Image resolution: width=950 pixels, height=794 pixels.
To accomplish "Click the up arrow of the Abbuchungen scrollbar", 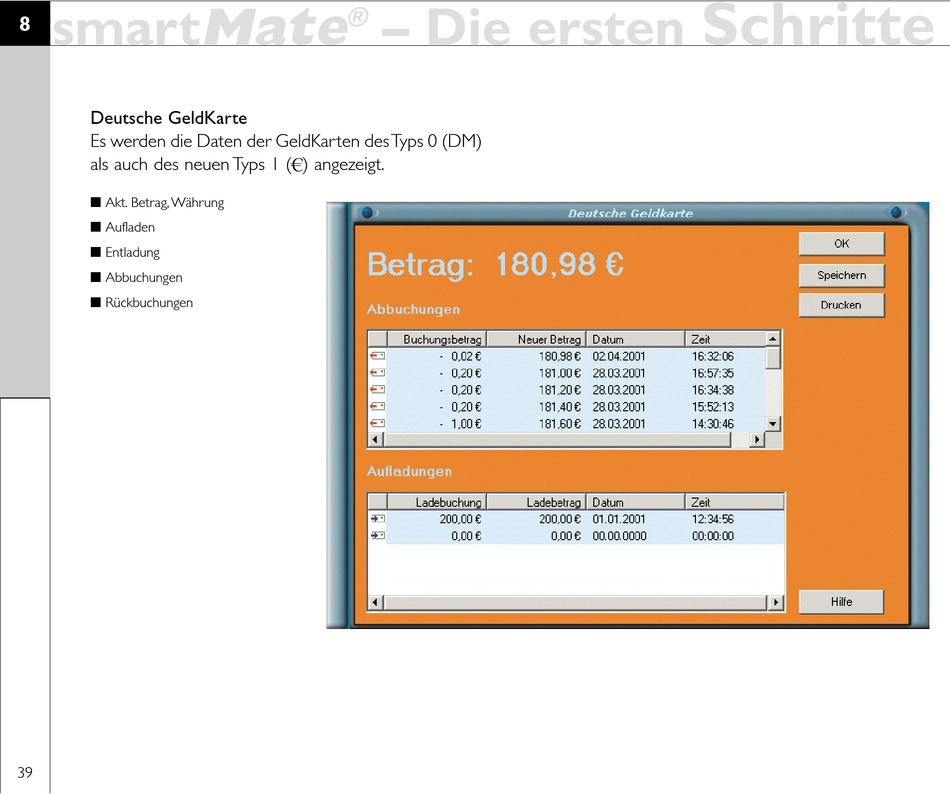I will pyautogui.click(x=772, y=339).
